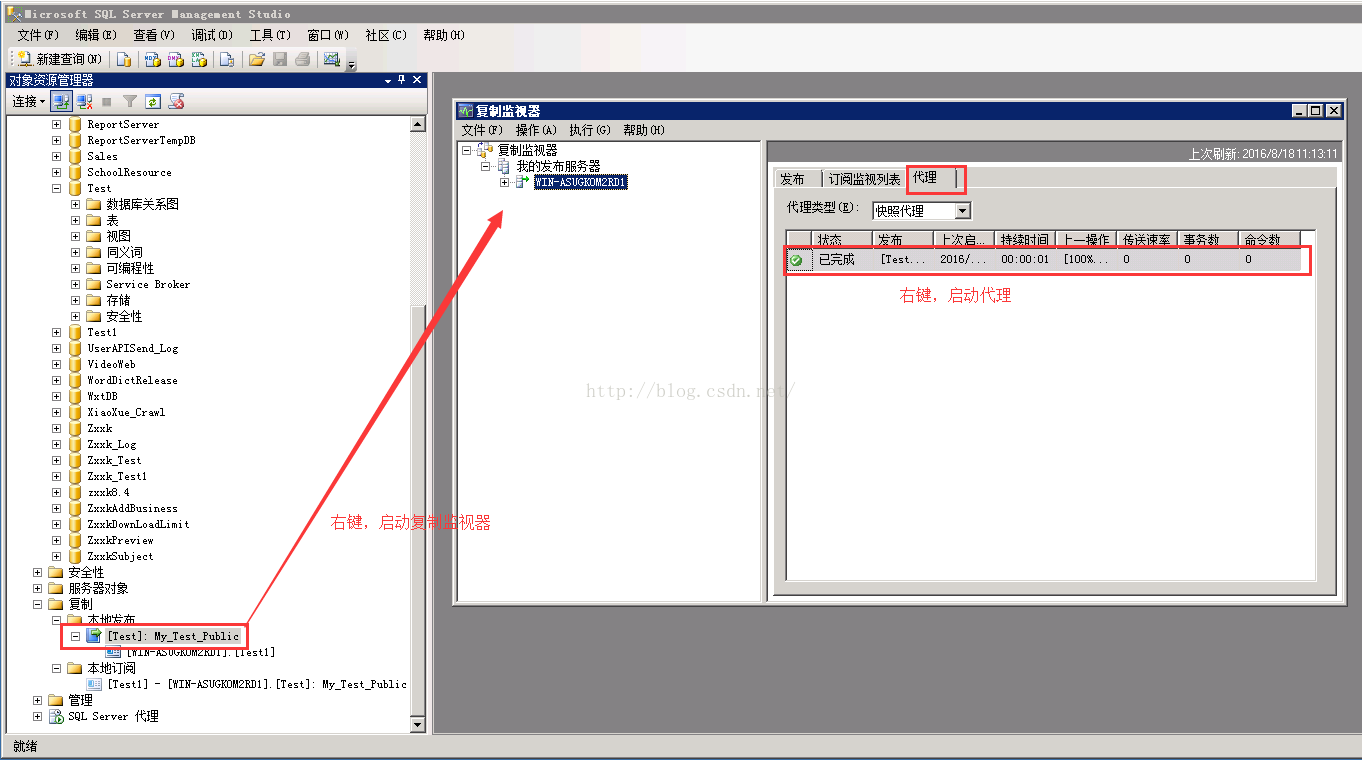Click 复制监视器 title bar icon
This screenshot has width=1362, height=760.
point(466,111)
